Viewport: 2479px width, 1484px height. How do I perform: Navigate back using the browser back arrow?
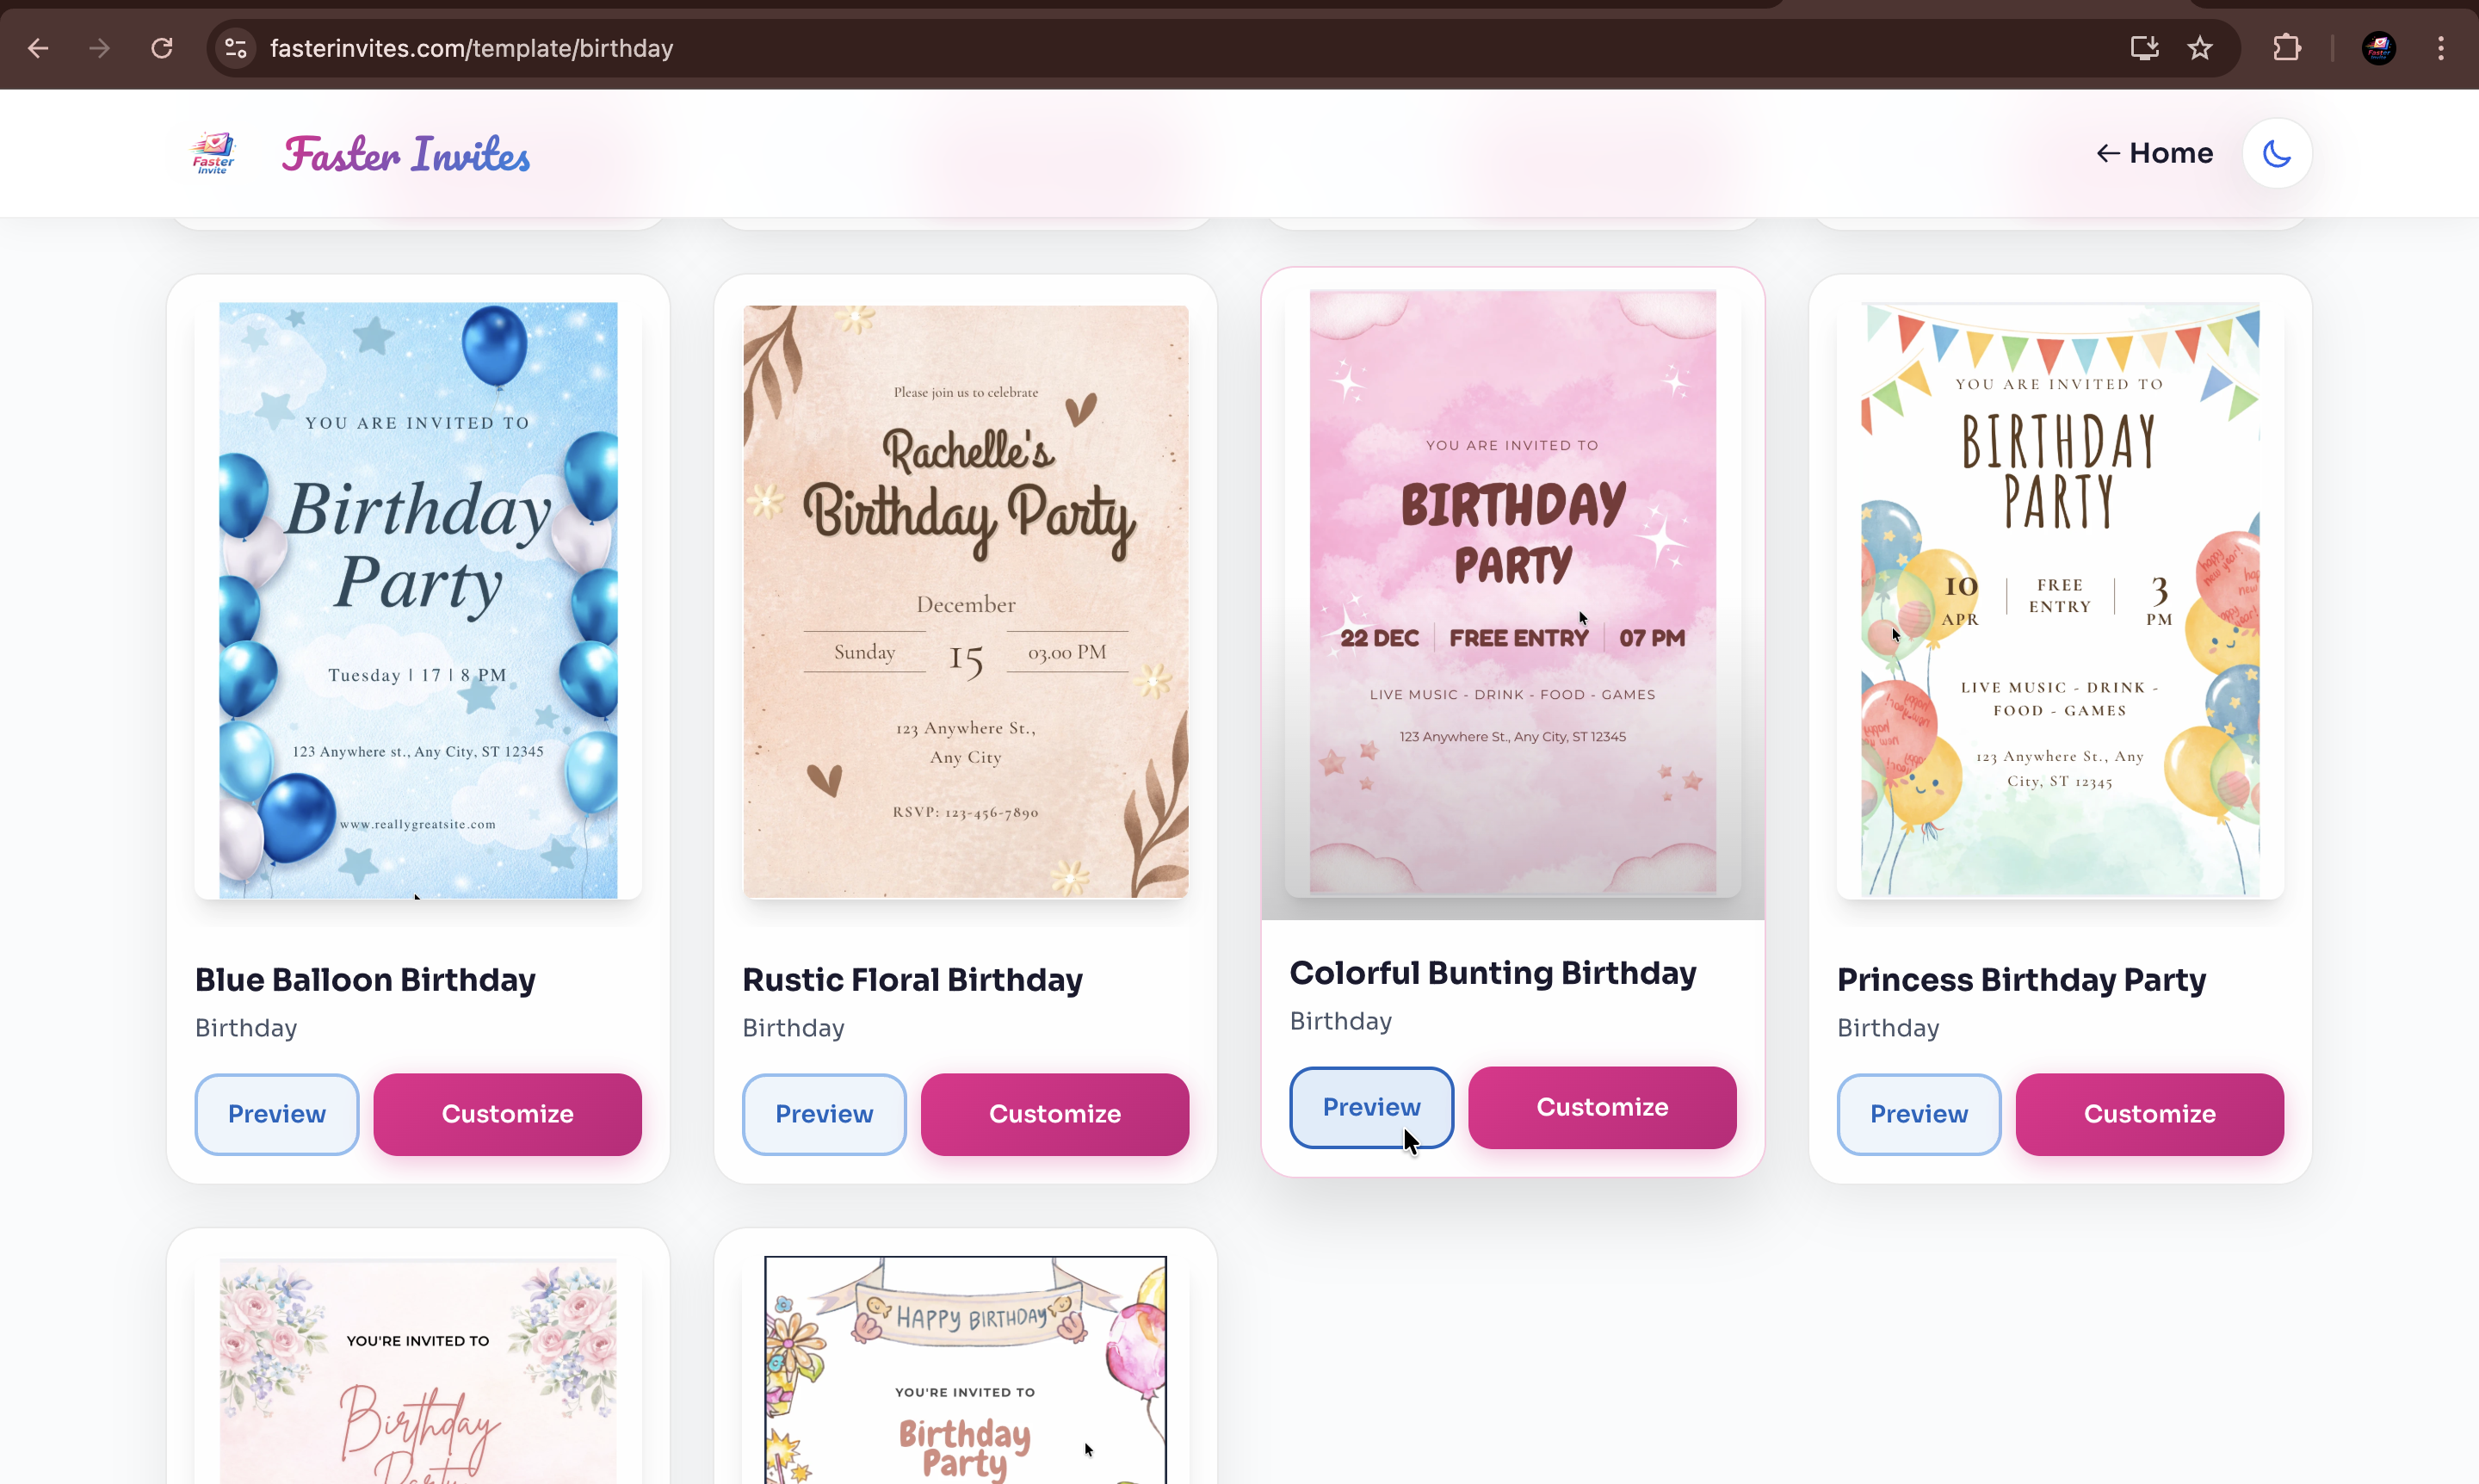tap(38, 48)
